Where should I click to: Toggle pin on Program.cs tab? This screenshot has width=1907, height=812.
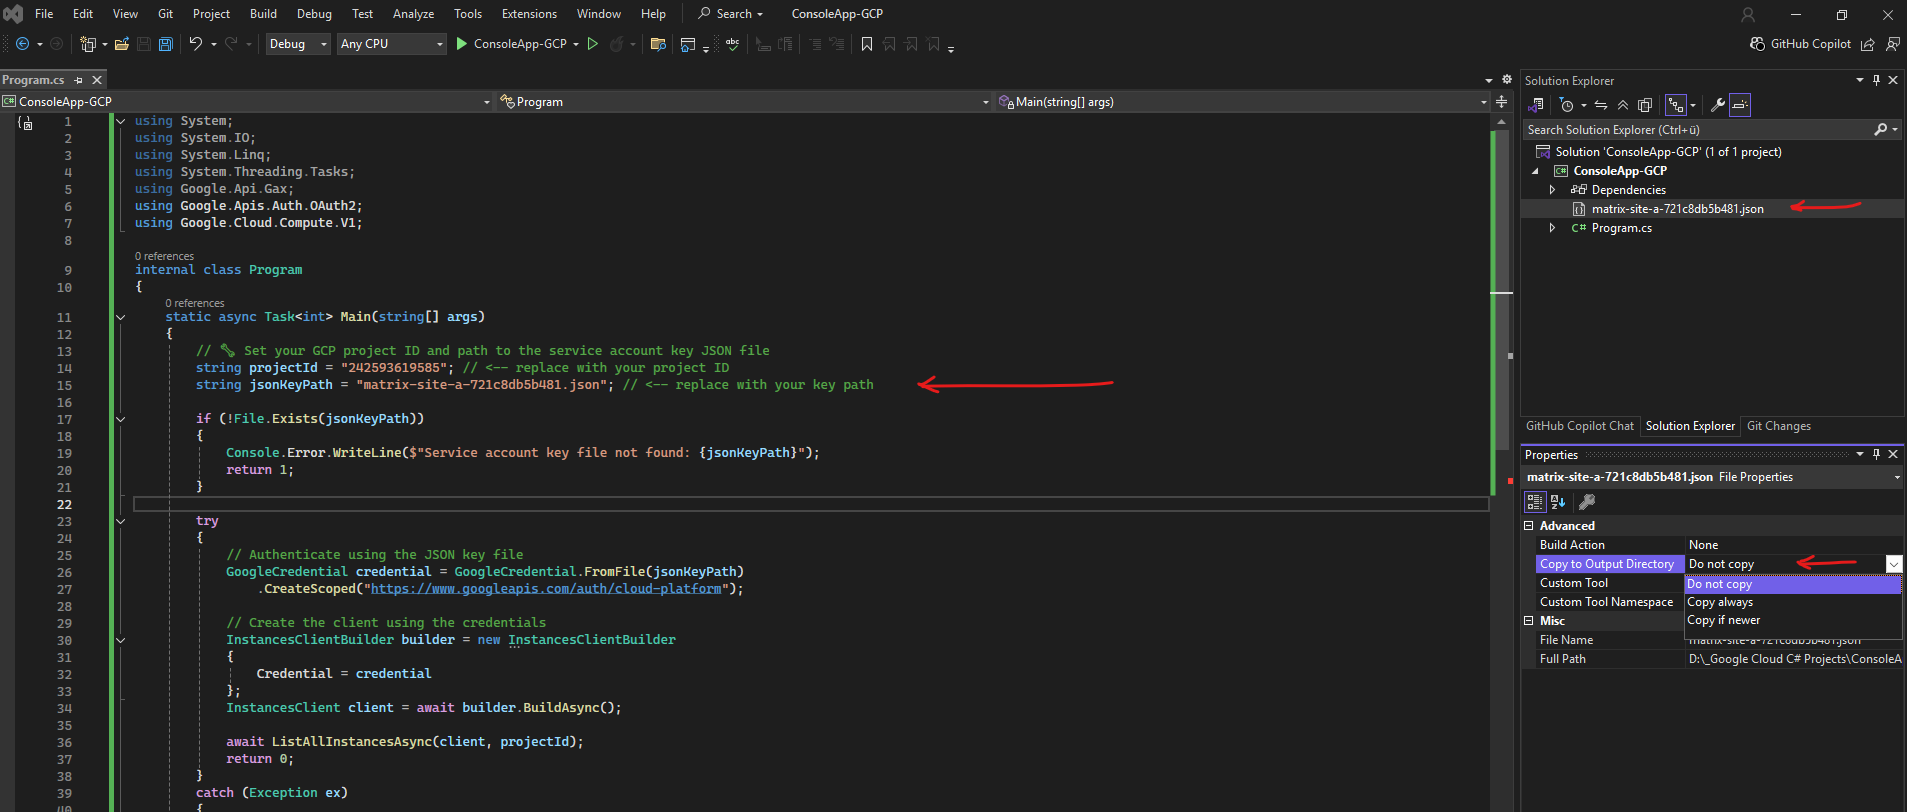coord(79,80)
